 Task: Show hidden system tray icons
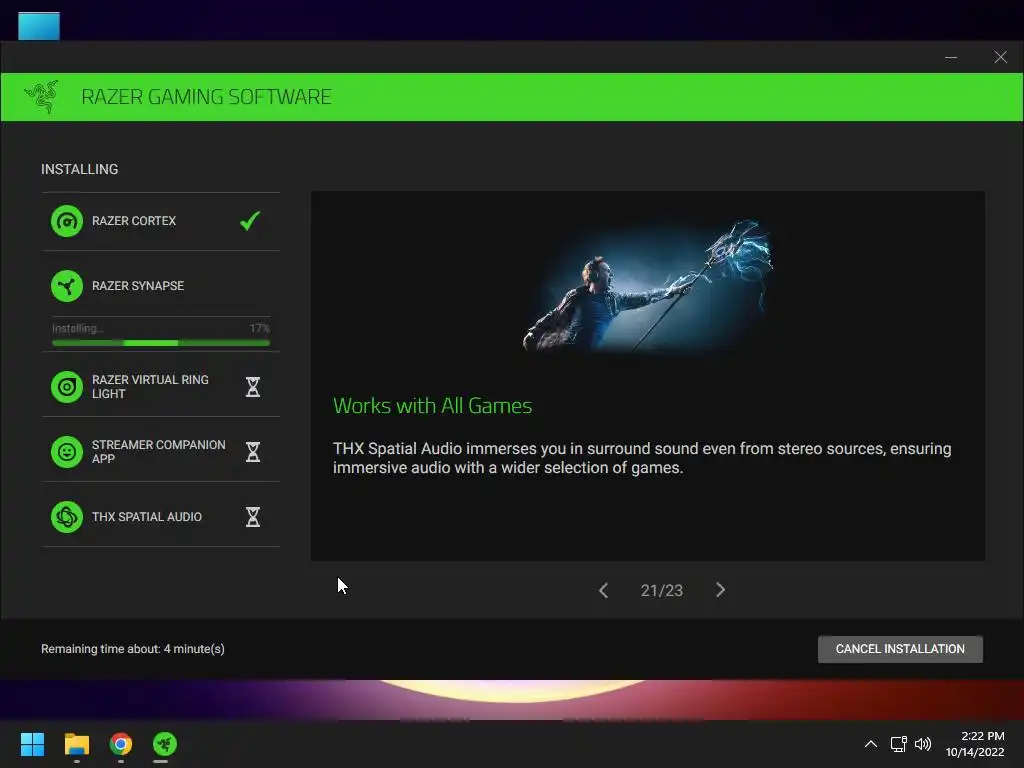pyautogui.click(x=871, y=744)
